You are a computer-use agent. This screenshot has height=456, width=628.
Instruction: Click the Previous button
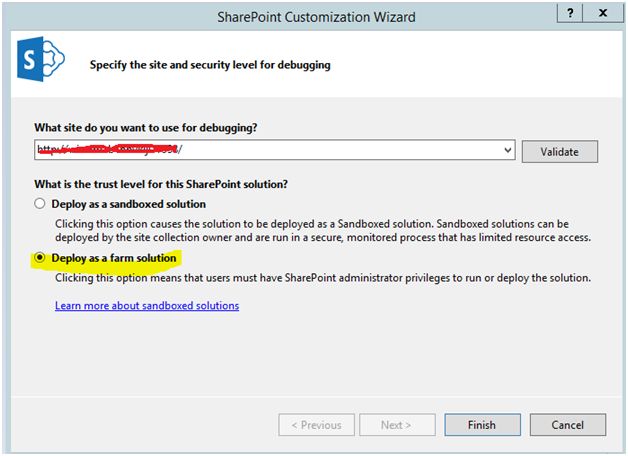click(316, 425)
